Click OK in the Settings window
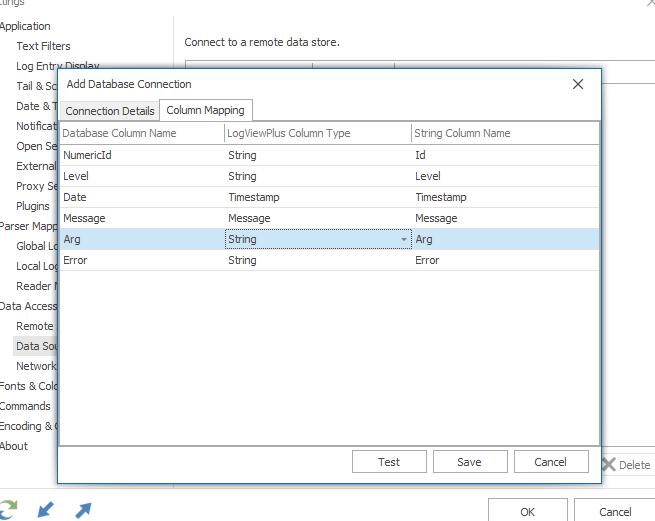The height and width of the screenshot is (521, 655). point(528,511)
